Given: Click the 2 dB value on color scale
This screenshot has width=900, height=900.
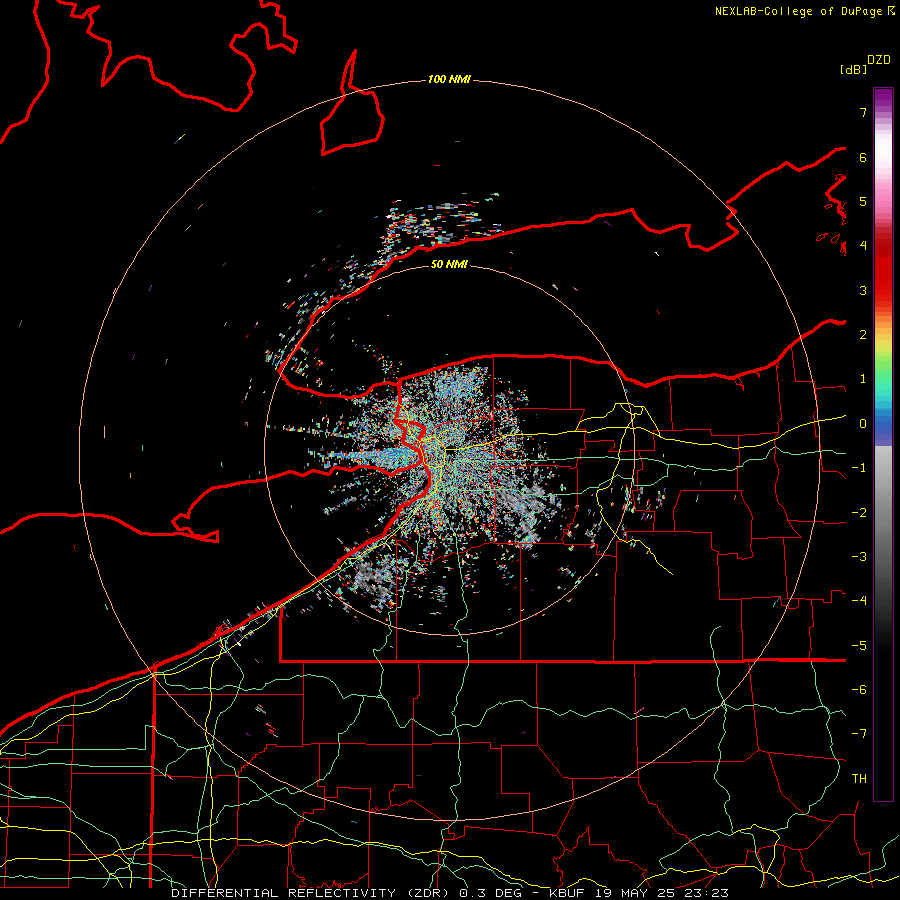Looking at the screenshot, I should (x=863, y=335).
